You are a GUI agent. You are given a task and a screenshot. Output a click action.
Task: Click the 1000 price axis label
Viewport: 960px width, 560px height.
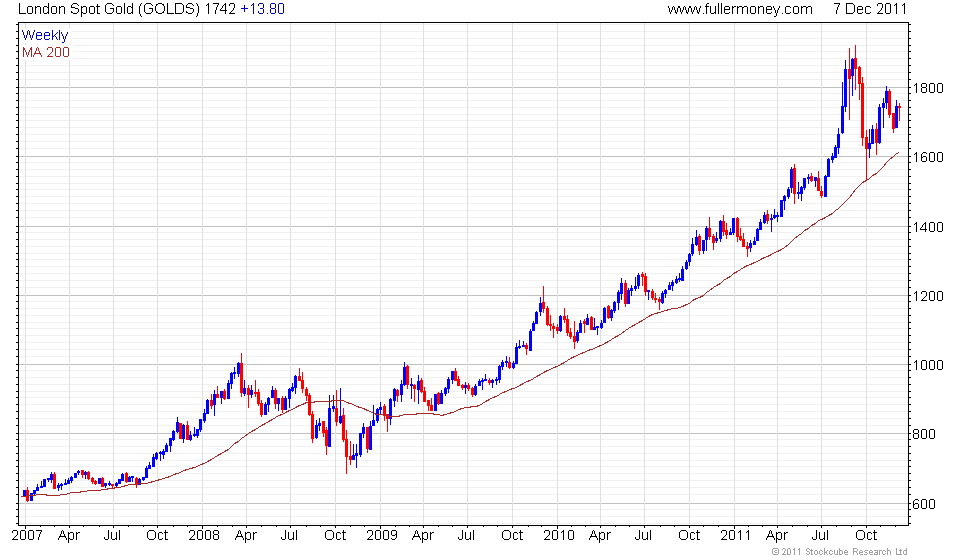(x=928, y=365)
